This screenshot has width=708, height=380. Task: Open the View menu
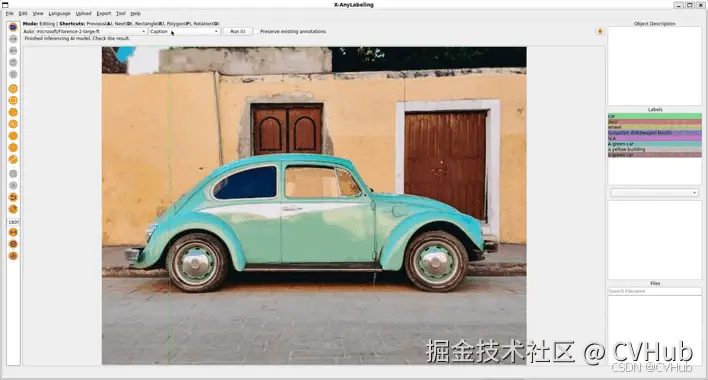(38, 14)
